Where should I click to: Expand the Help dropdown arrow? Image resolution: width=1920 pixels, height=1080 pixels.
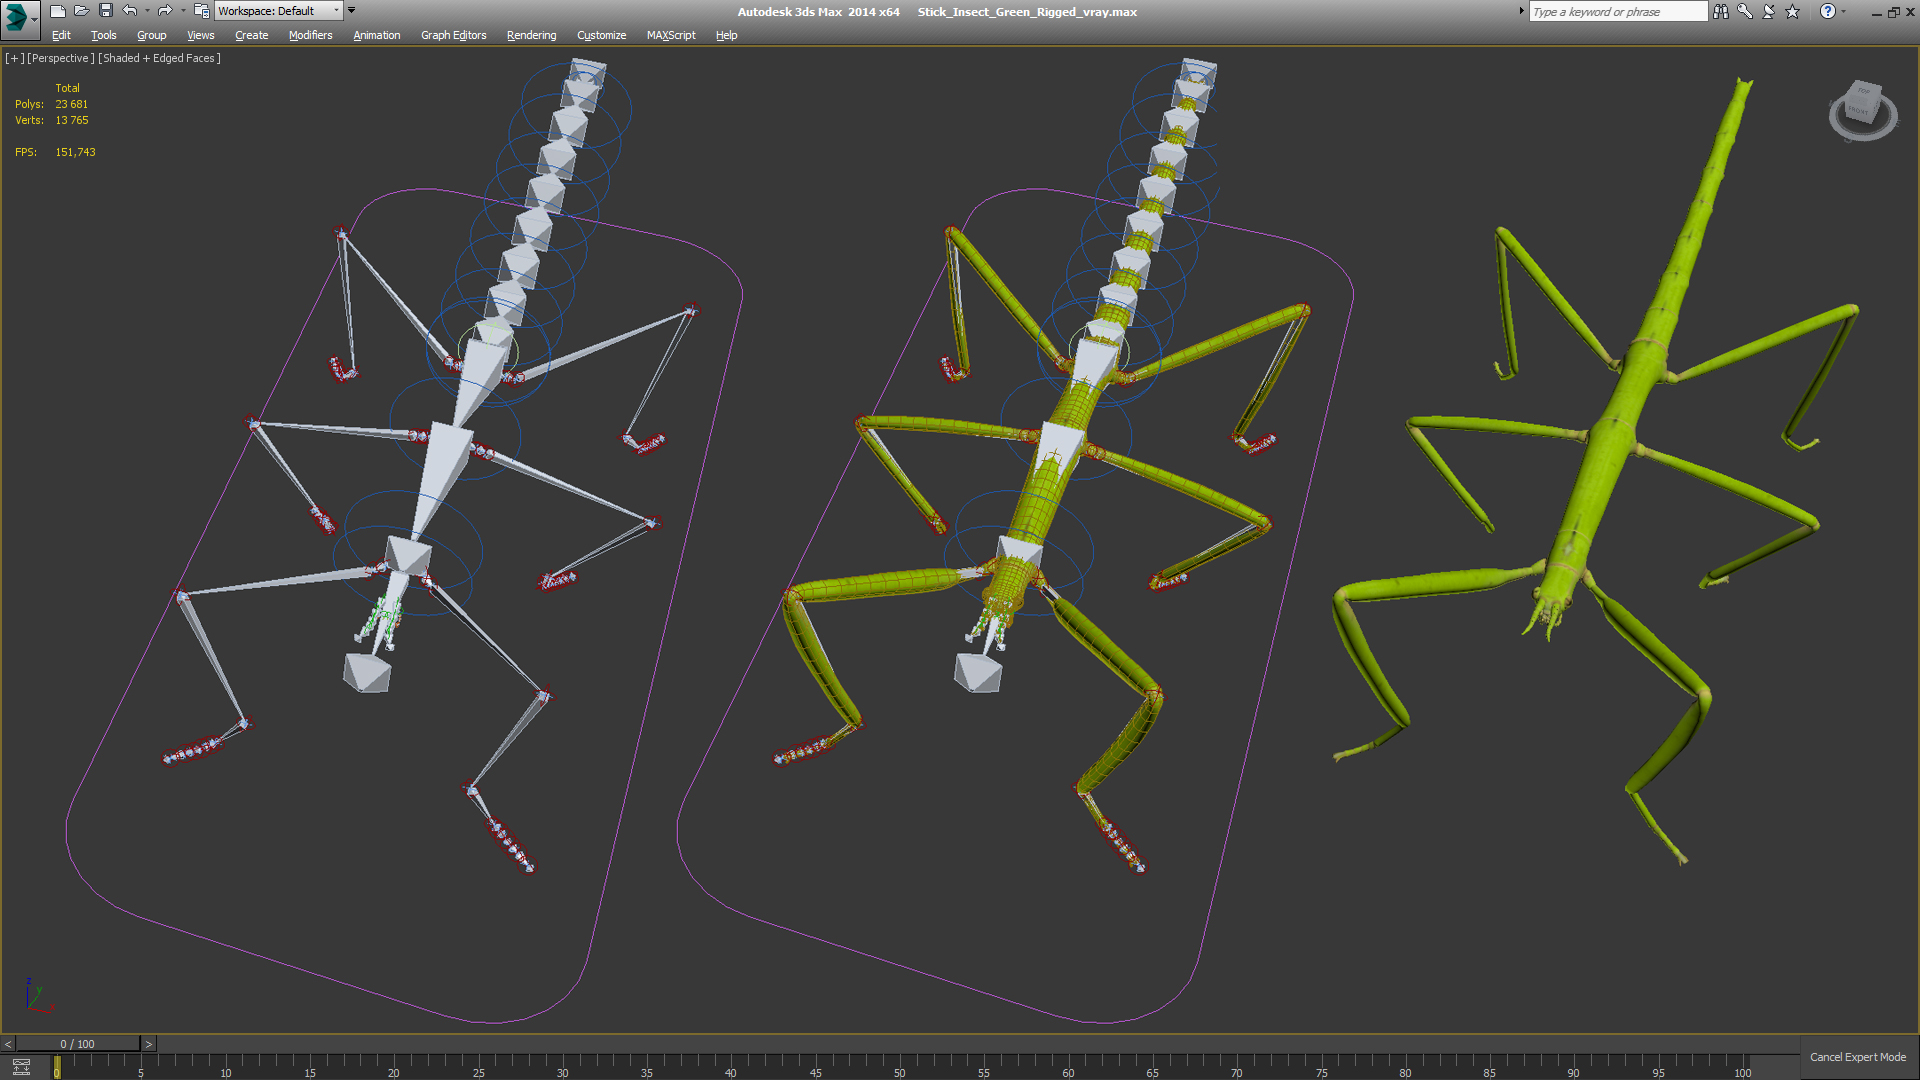1844,11
